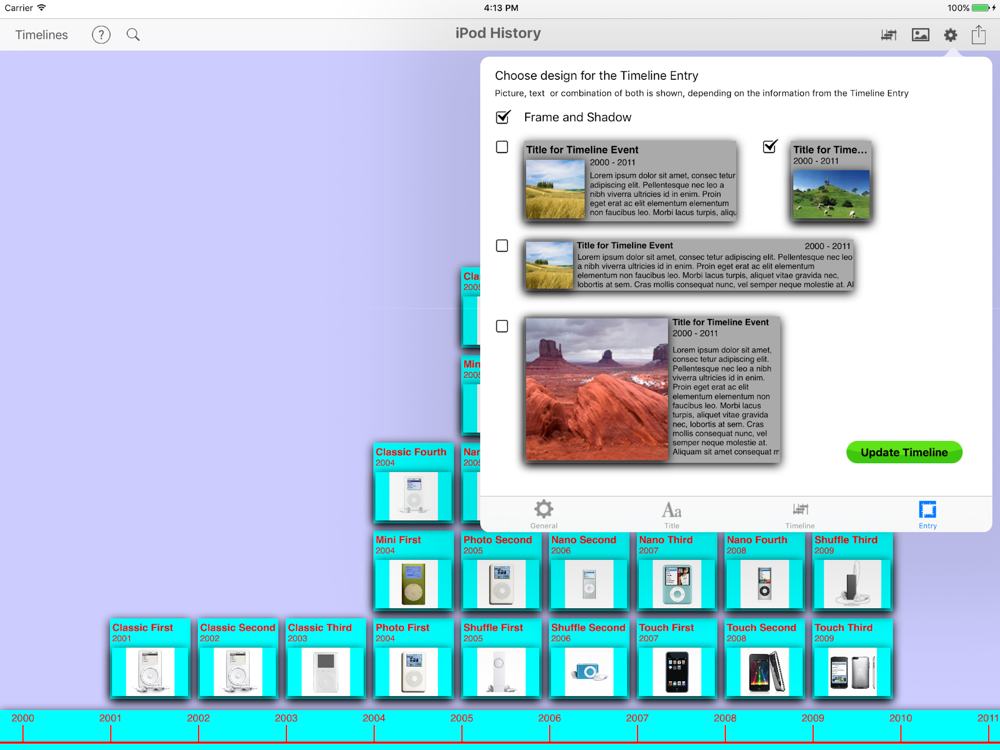Select the compact sheep meadow design preview
The width and height of the screenshot is (1000, 750).
830,181
